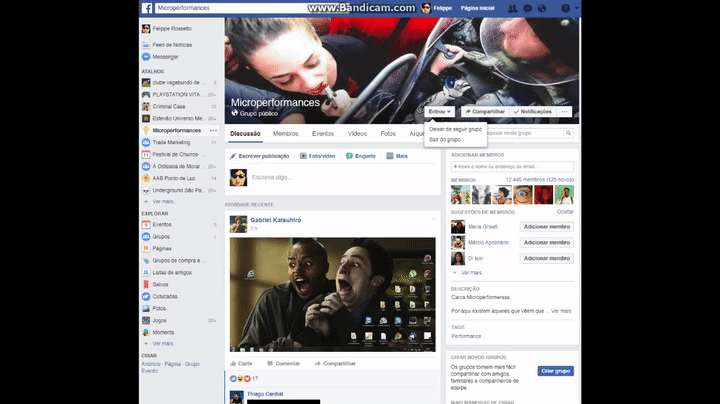This screenshot has width=720, height=404.
Task: Click the Facebook logo icon
Action: tap(146, 8)
